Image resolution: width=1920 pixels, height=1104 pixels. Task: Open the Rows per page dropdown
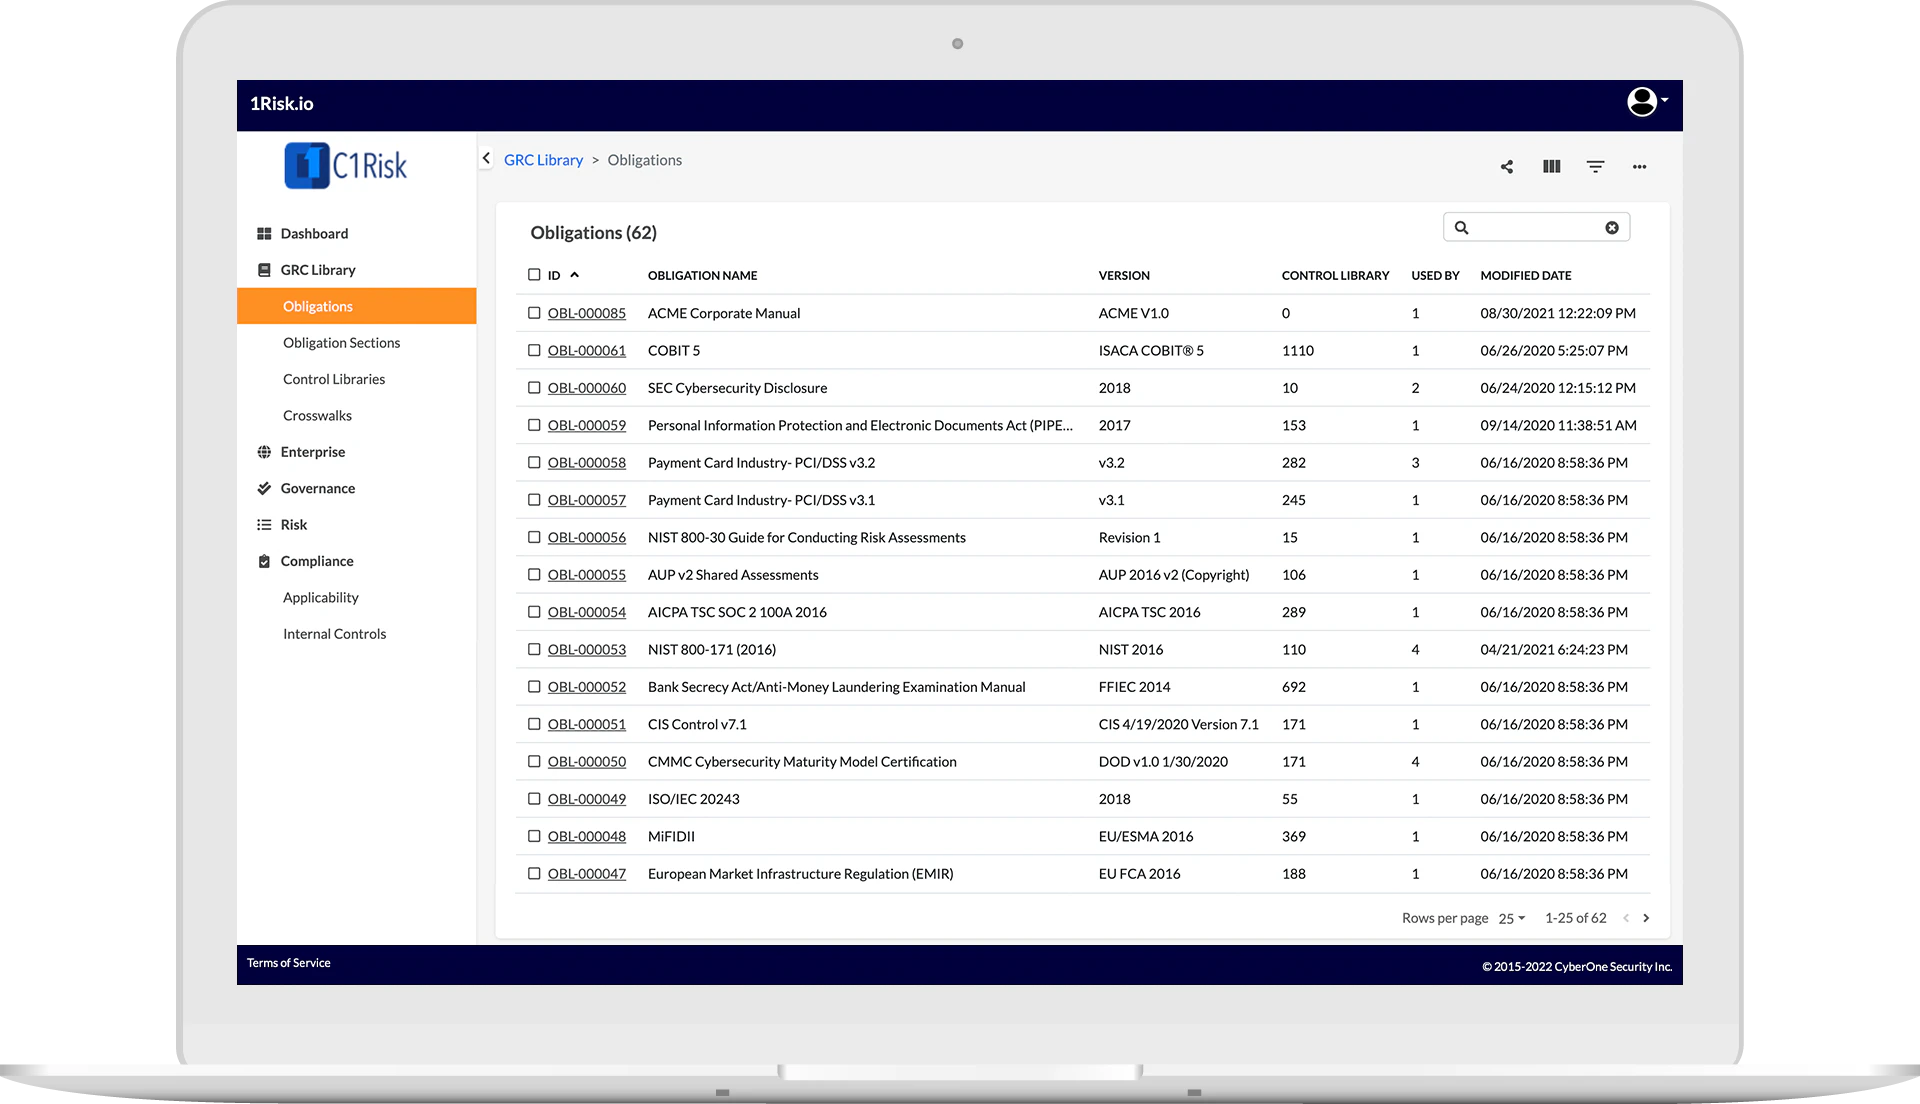(1511, 918)
